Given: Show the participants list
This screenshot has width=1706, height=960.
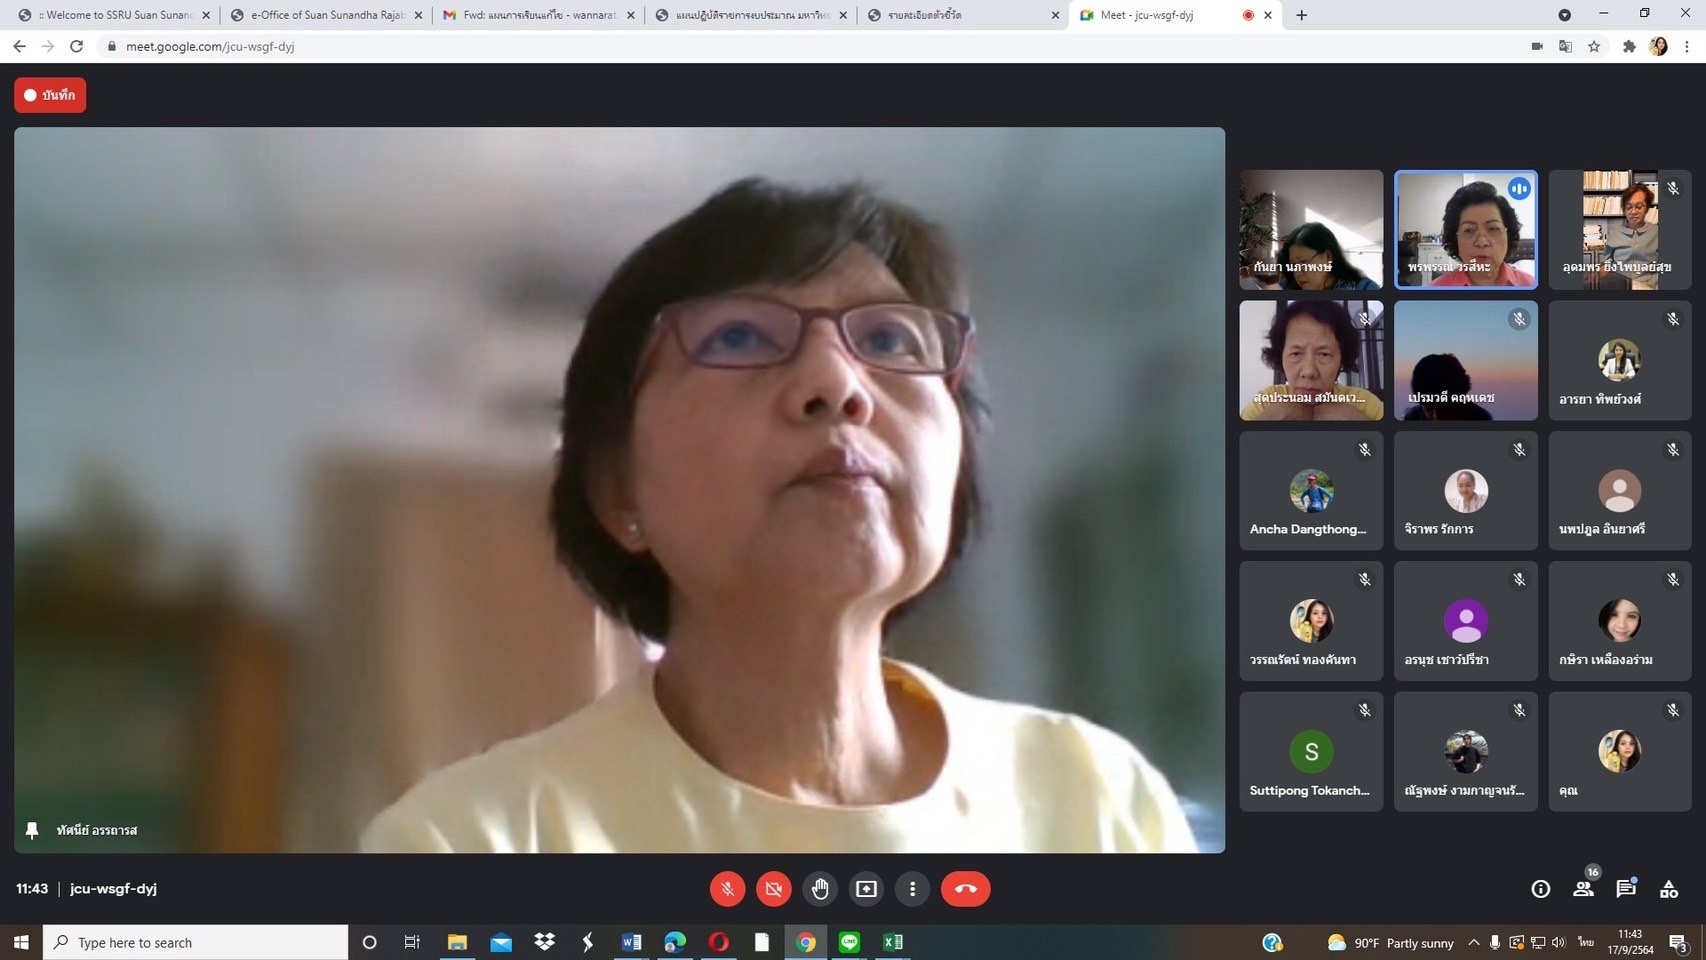Looking at the screenshot, I should coord(1583,888).
